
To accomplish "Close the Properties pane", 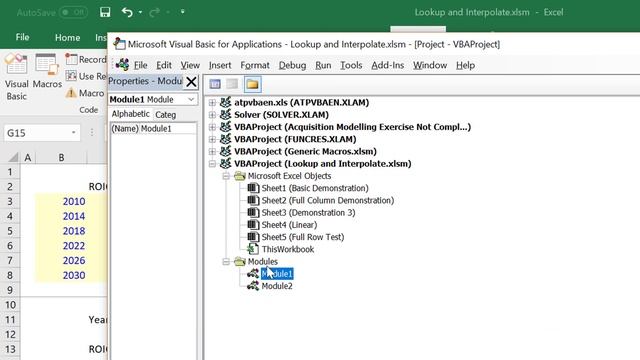I will point(191,82).
